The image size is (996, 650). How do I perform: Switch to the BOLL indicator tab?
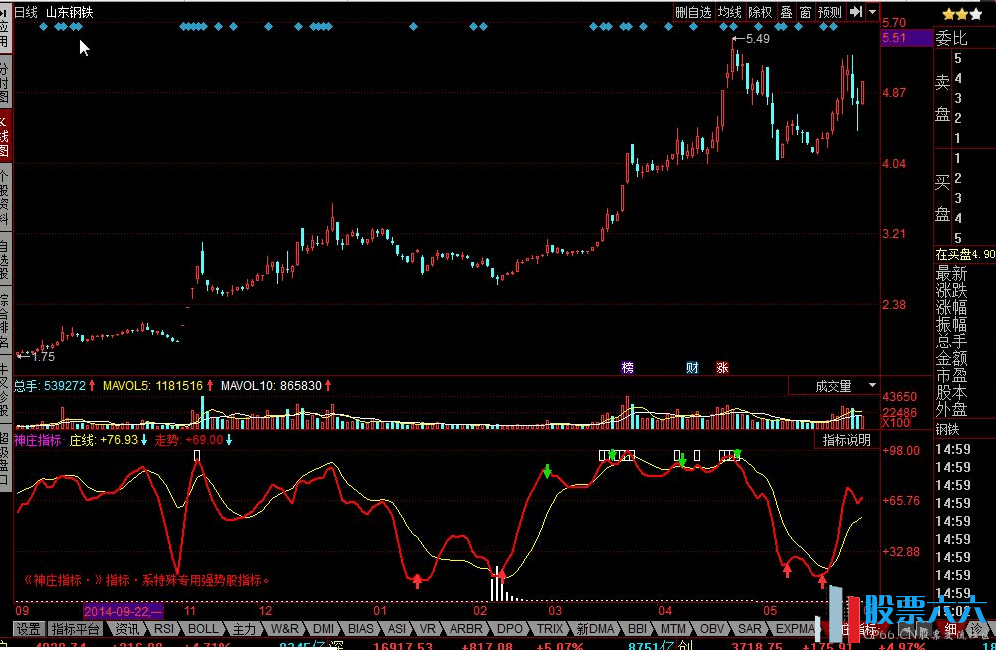pyautogui.click(x=203, y=629)
